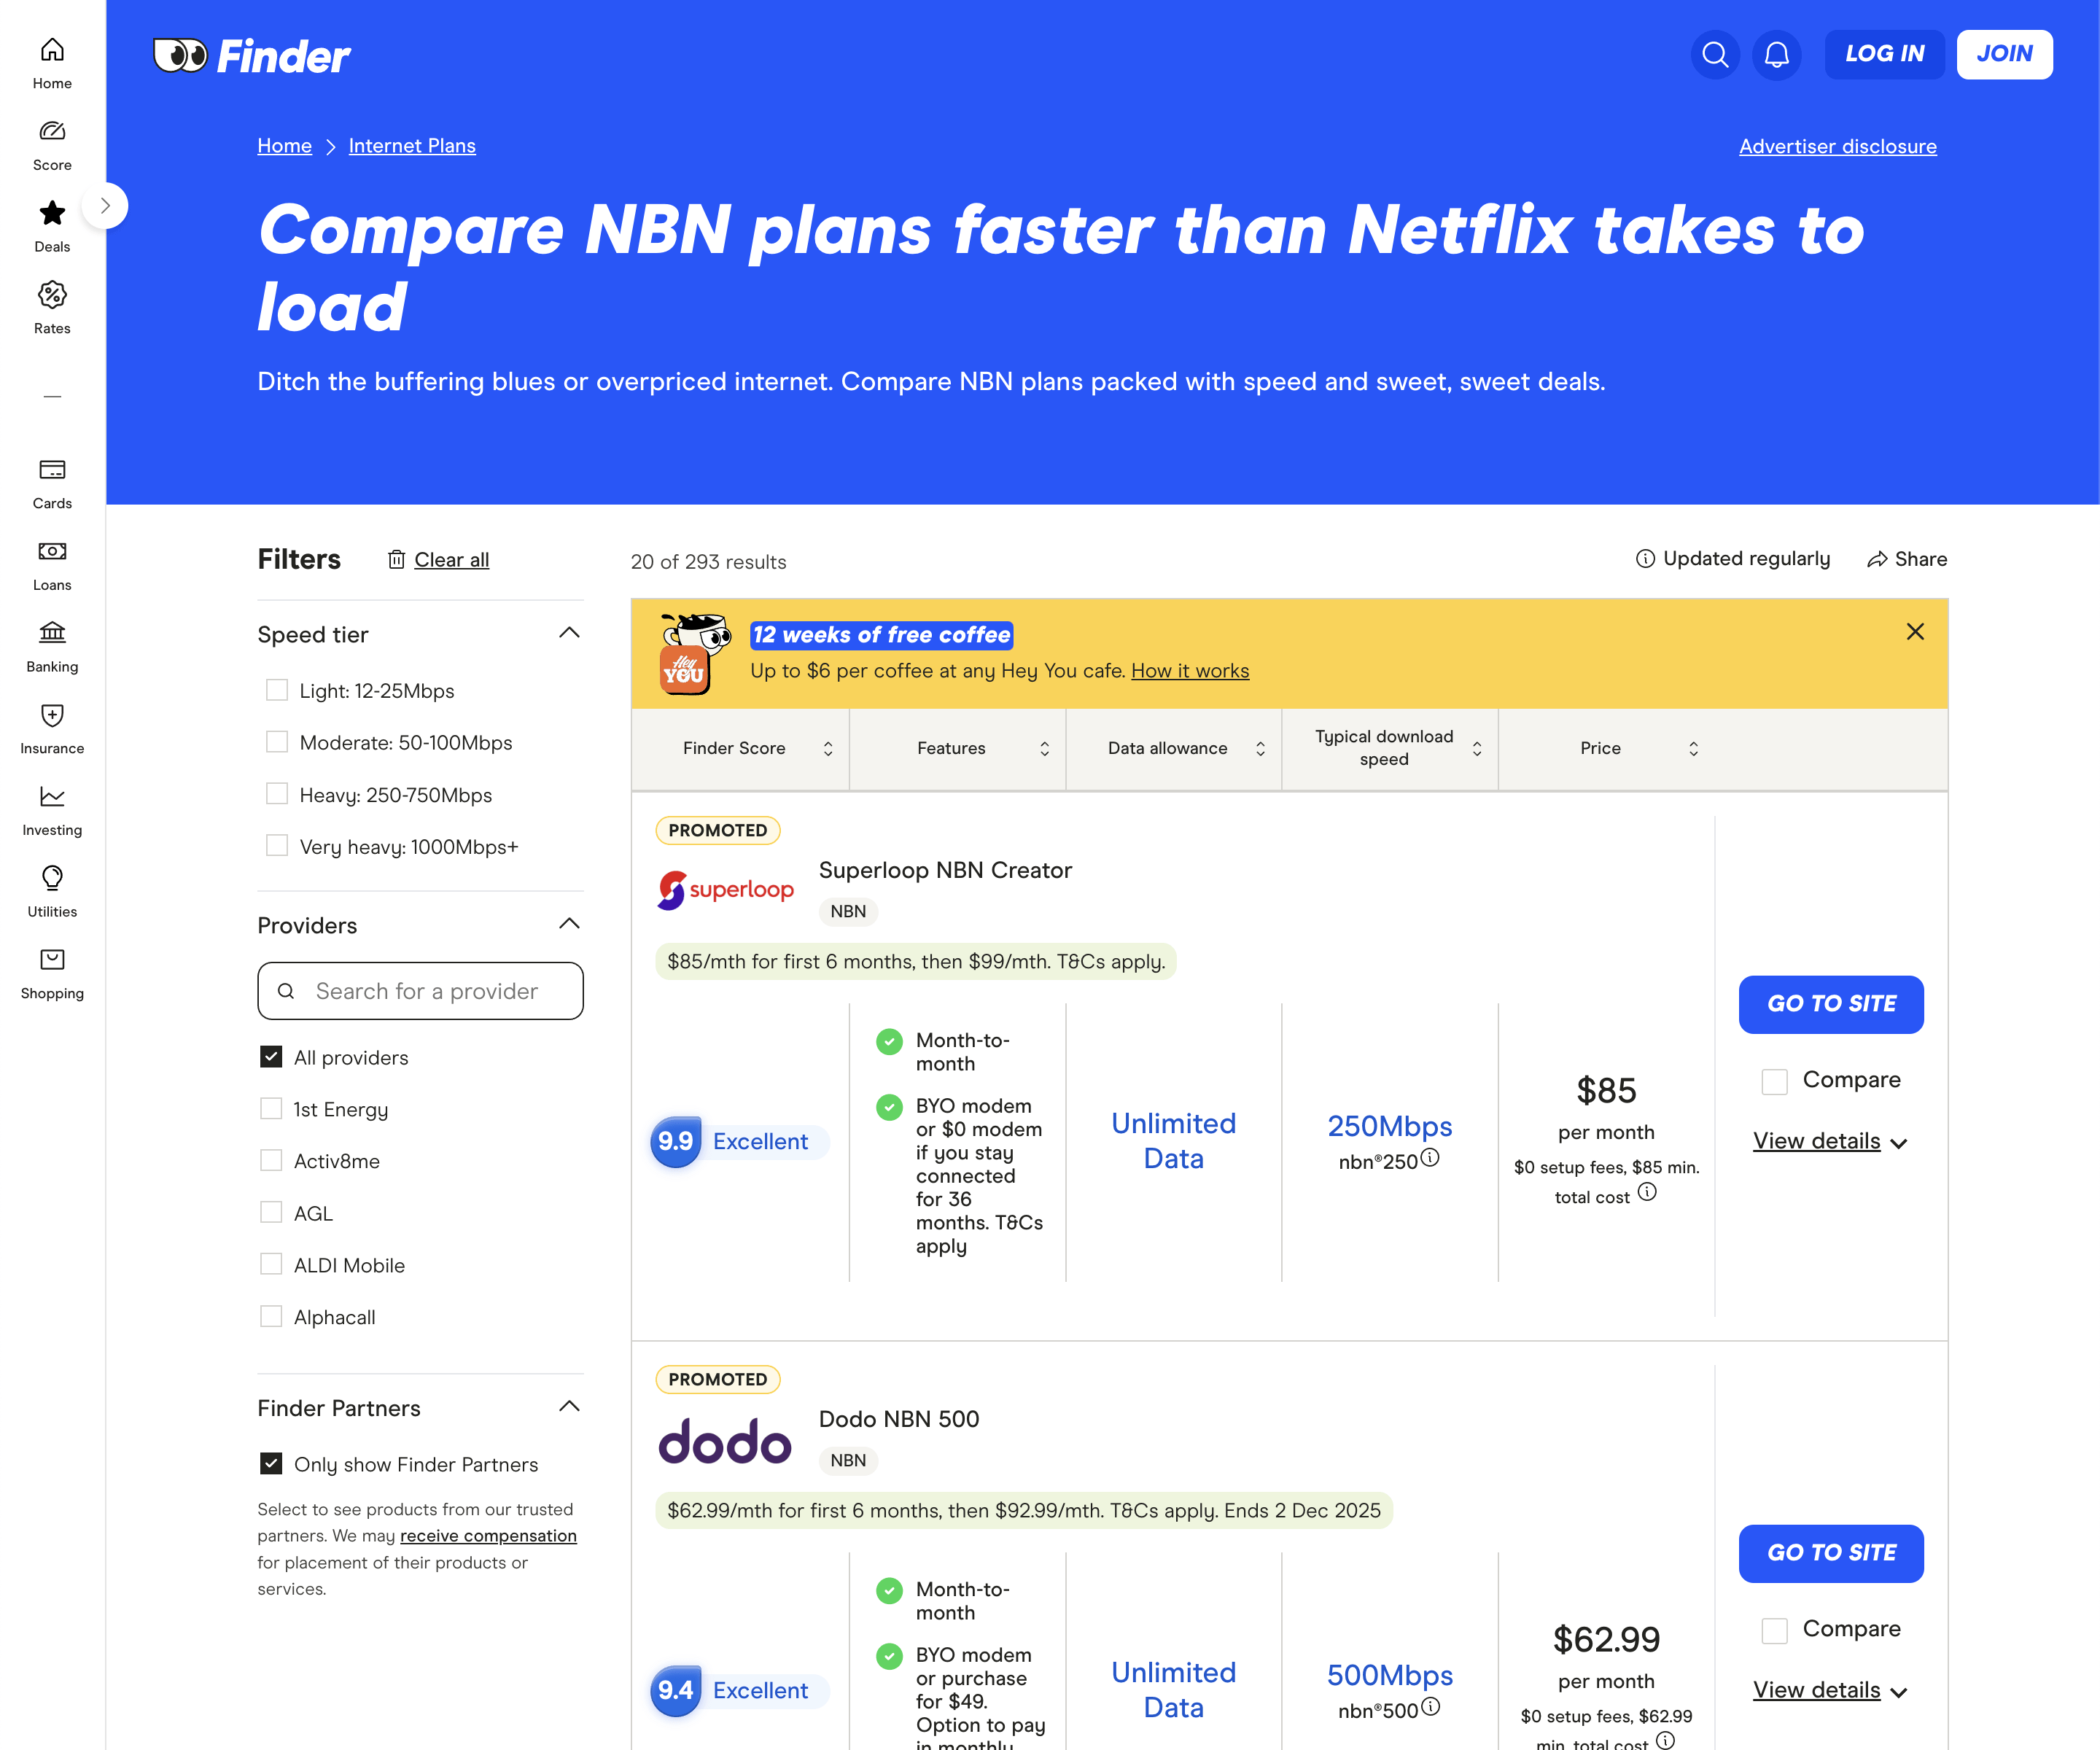Viewport: 2100px width, 1750px height.
Task: Click the 9.9 Finder Score badge
Action: tap(676, 1141)
